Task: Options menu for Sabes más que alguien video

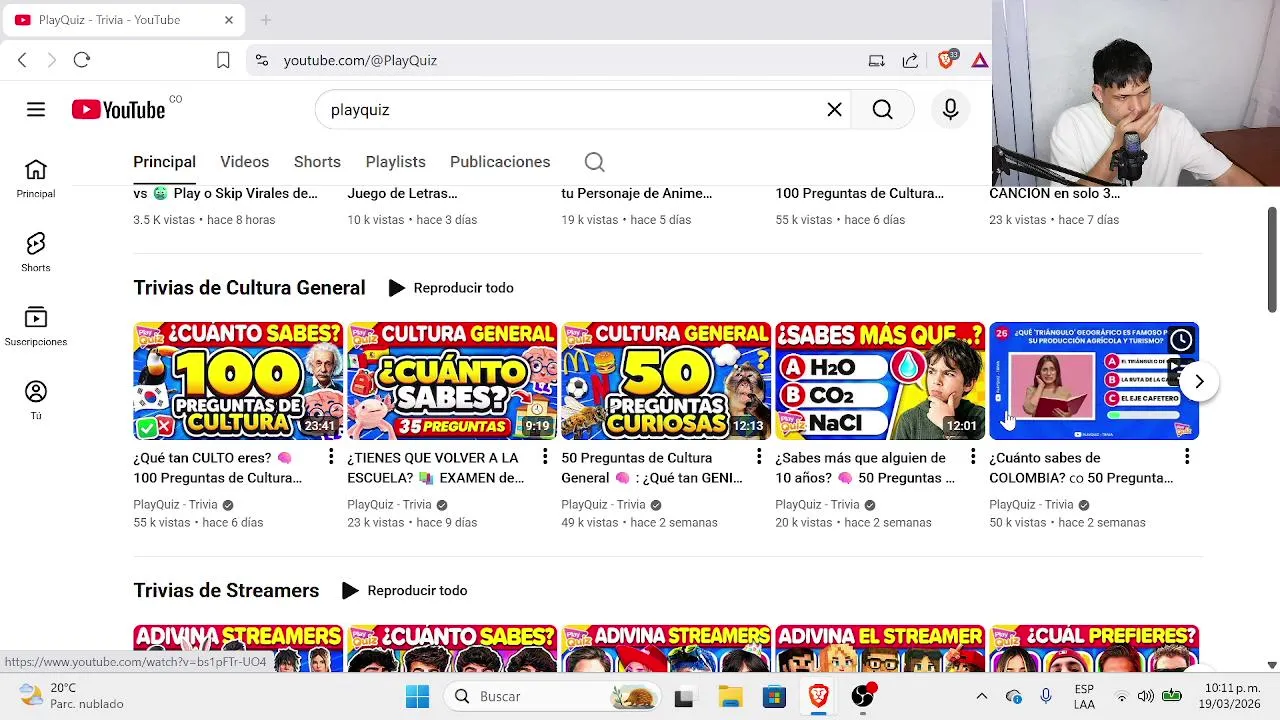Action: pyautogui.click(x=973, y=457)
